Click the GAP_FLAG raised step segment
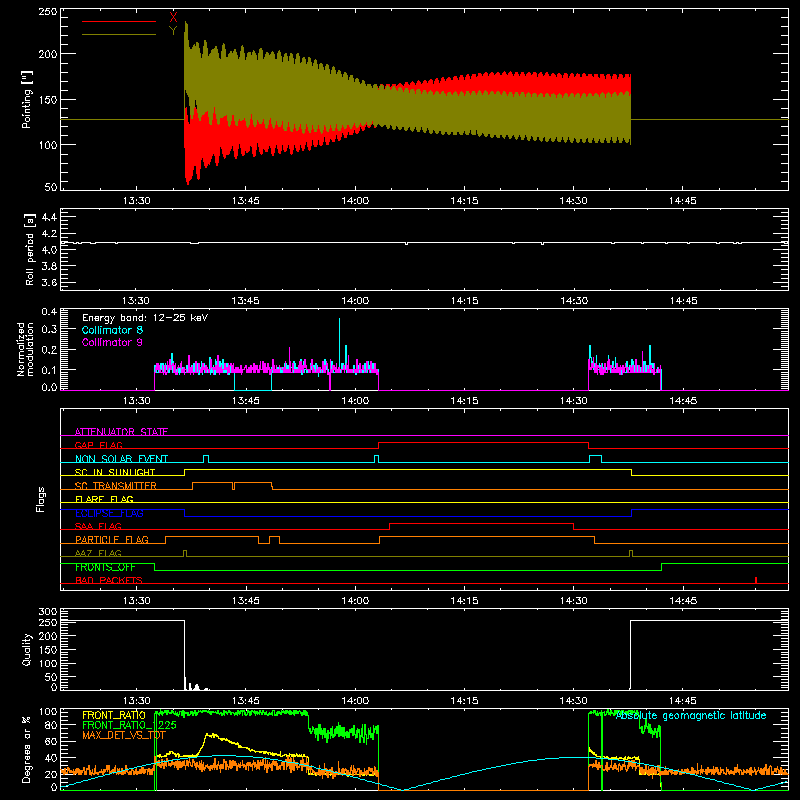The height and width of the screenshot is (800, 800). tap(483, 443)
